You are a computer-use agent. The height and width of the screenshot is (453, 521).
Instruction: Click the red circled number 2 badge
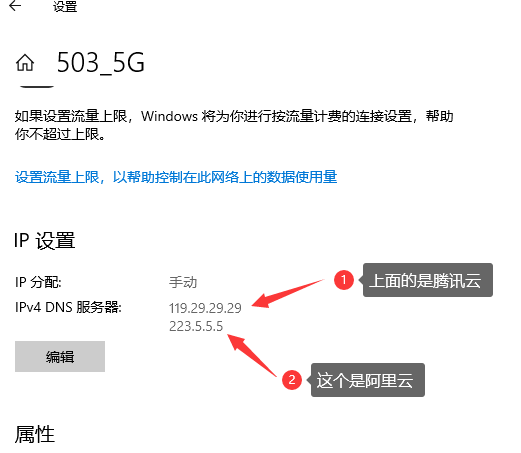coord(292,380)
